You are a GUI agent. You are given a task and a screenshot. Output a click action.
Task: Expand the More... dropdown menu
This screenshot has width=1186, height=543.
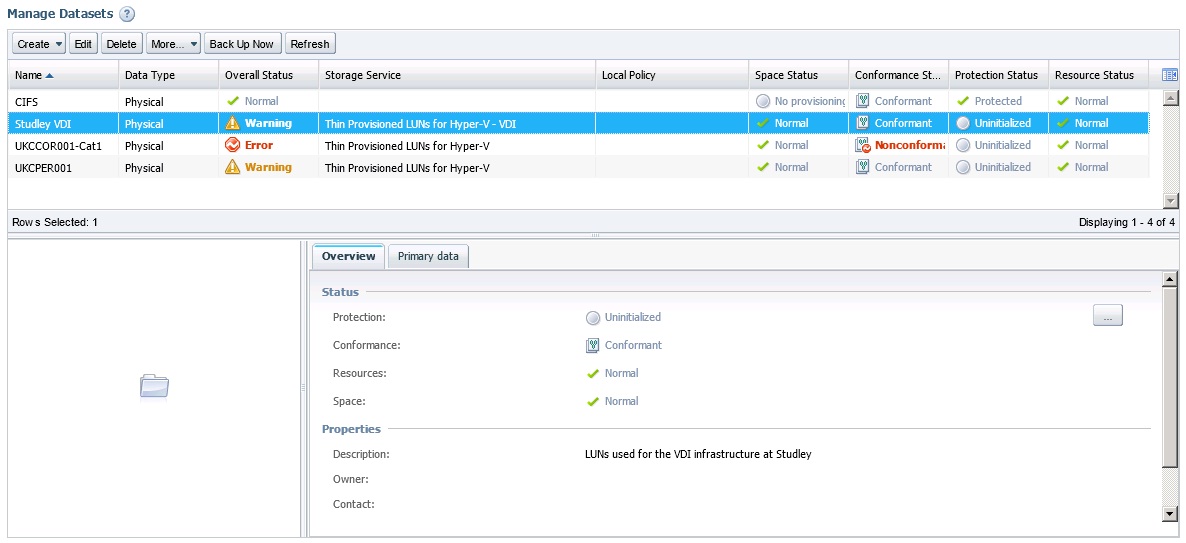(x=173, y=44)
